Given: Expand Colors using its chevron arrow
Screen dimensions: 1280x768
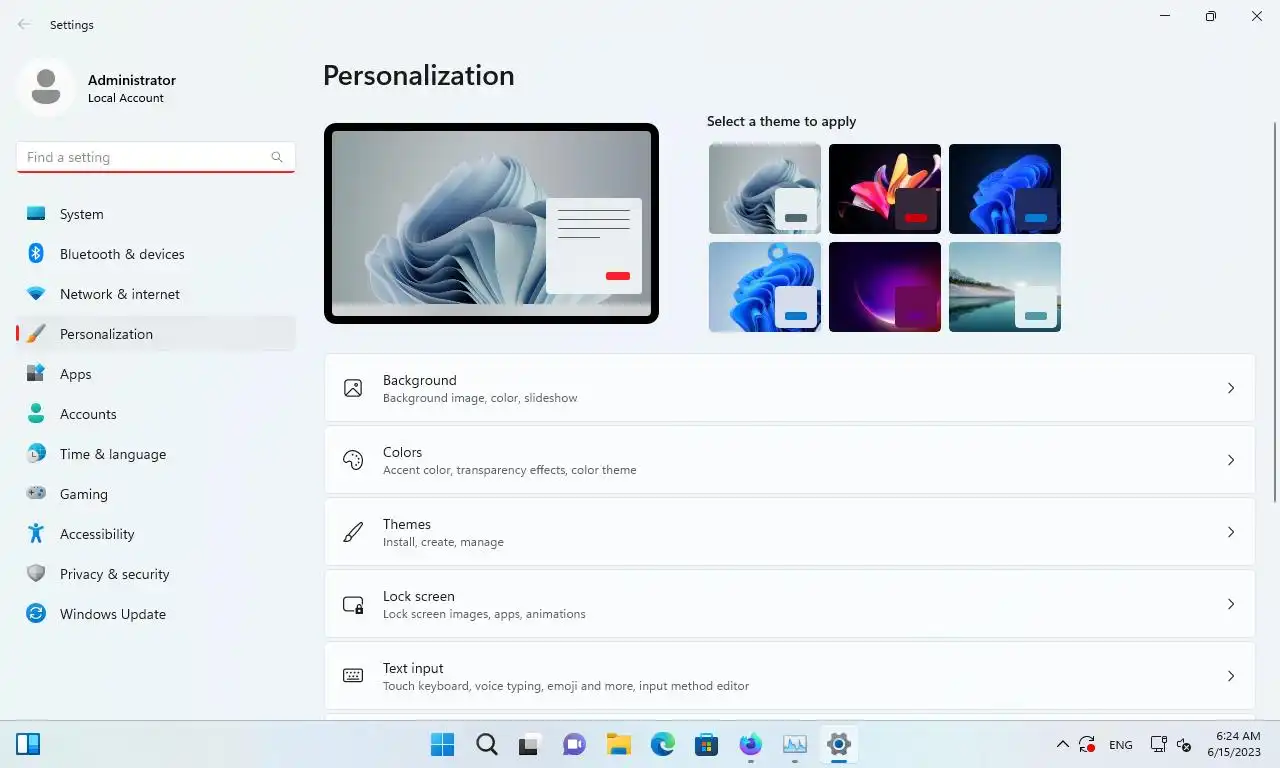Looking at the screenshot, I should (1231, 460).
